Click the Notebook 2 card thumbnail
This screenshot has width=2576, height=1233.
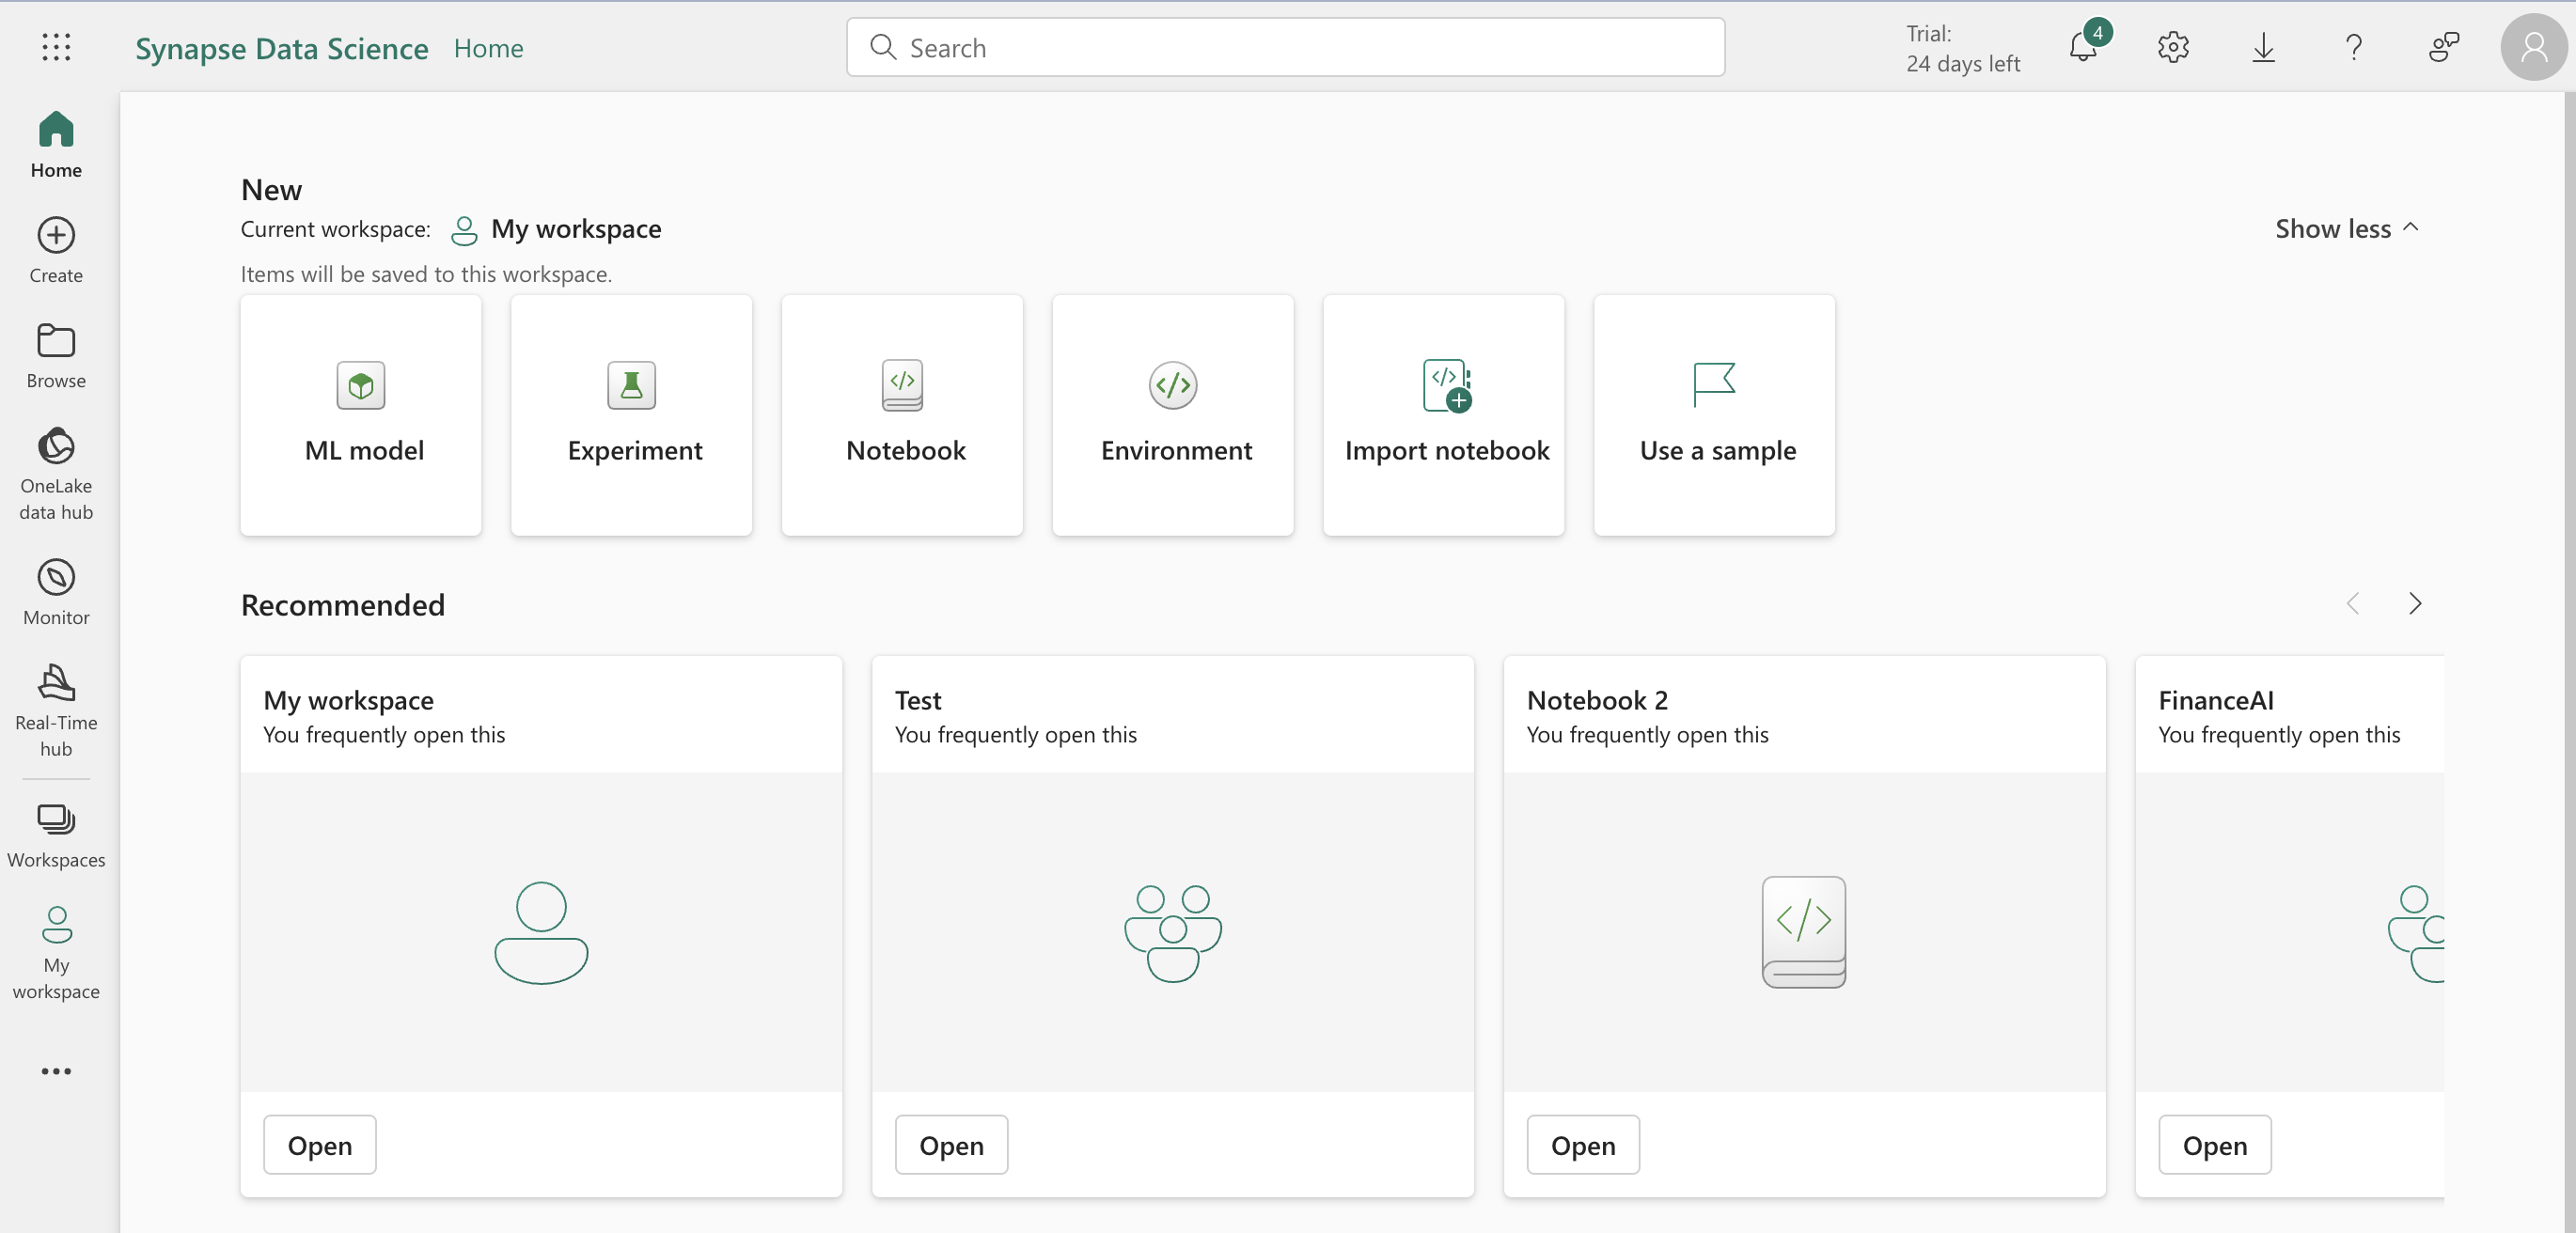pos(1804,932)
